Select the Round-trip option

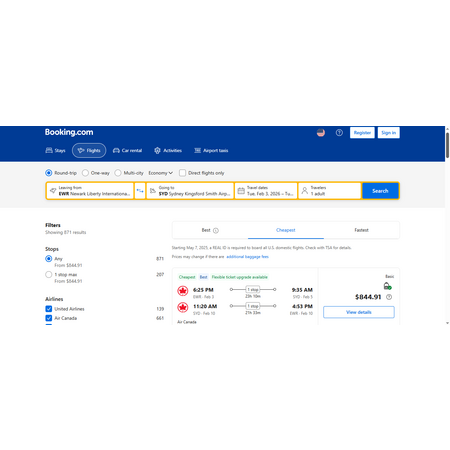(49, 173)
